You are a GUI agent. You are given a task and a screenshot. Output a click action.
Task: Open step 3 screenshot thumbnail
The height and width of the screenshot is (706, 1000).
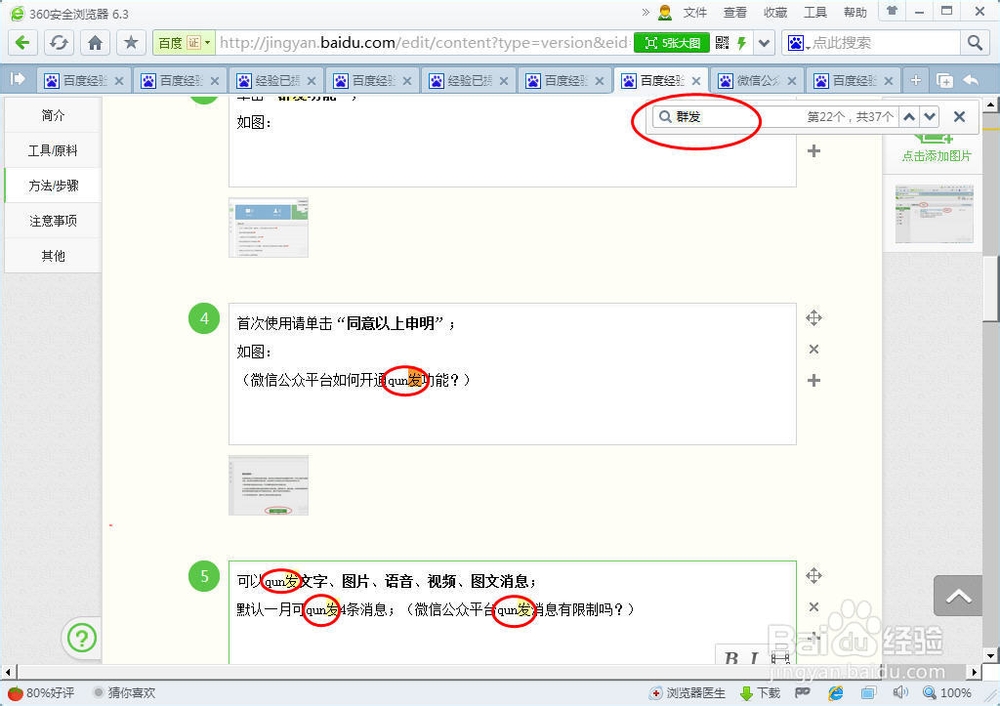[x=268, y=228]
